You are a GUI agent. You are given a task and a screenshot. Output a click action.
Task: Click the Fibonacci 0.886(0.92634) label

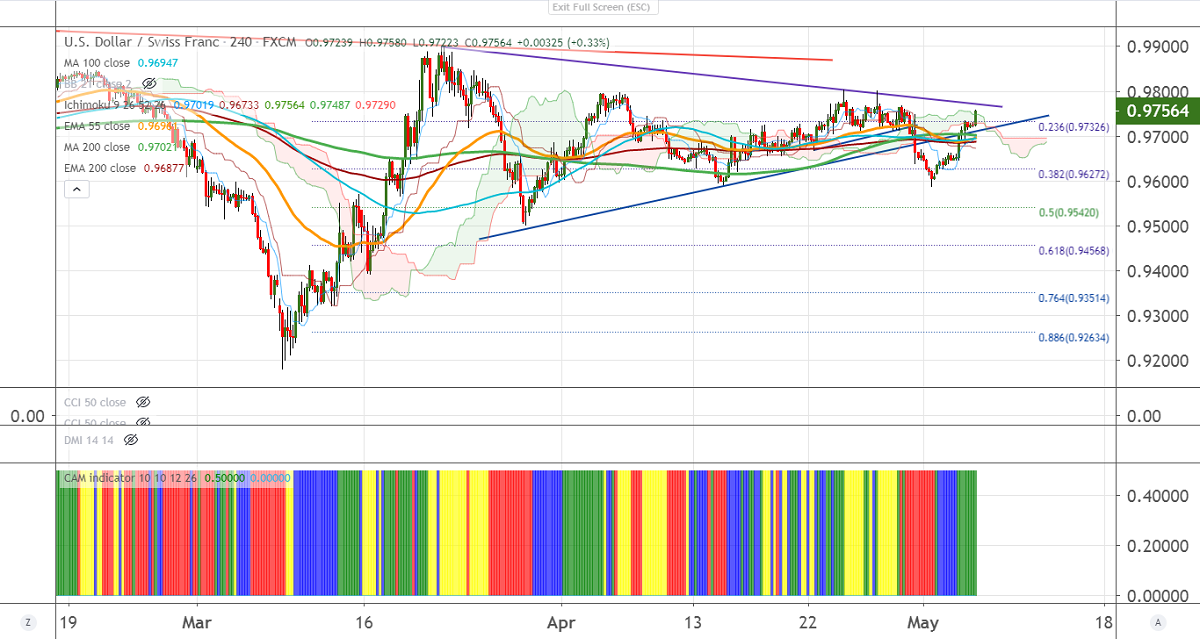(1072, 337)
